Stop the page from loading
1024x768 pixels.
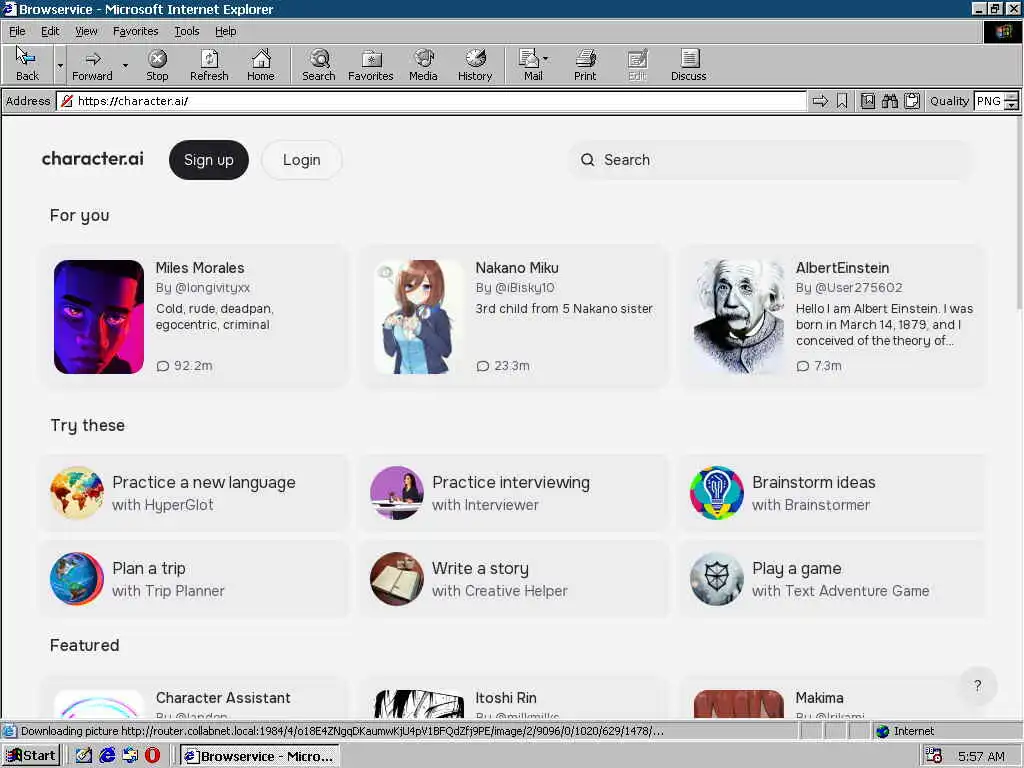point(157,65)
